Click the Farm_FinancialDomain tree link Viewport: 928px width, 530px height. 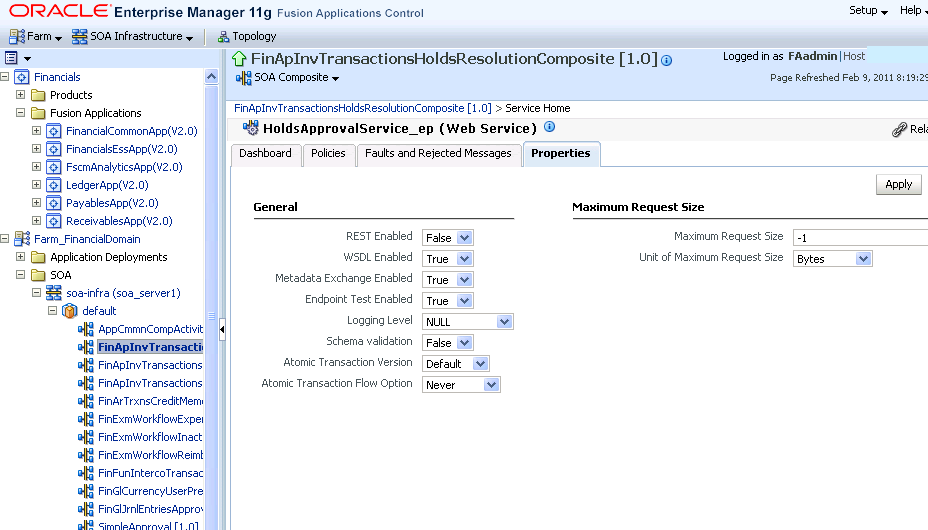point(87,240)
